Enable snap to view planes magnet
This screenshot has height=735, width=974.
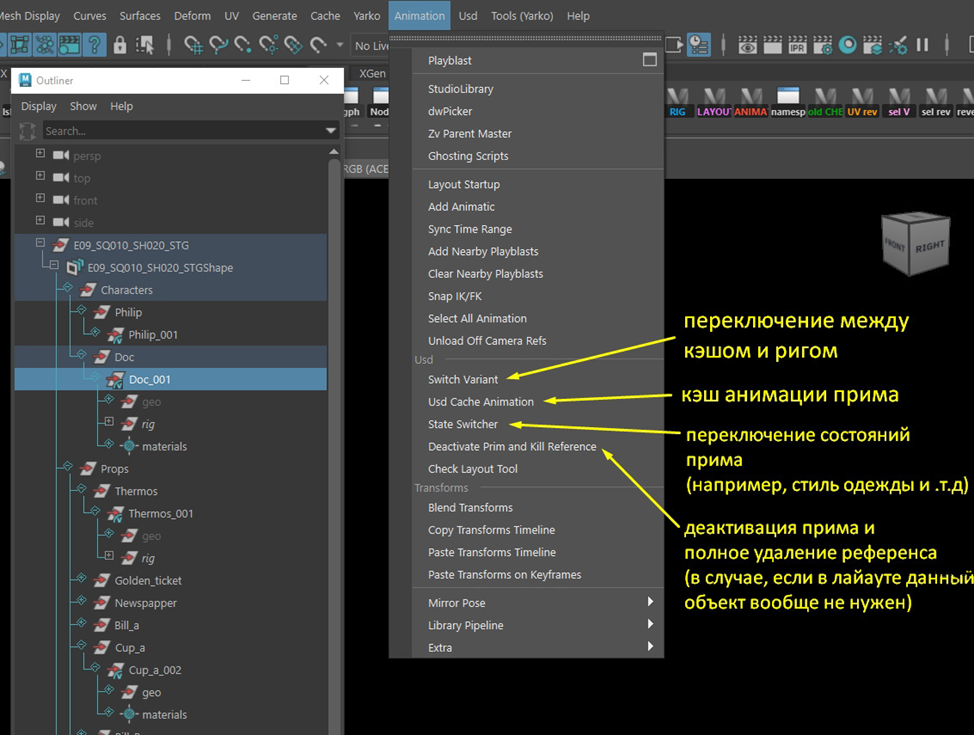pos(293,45)
